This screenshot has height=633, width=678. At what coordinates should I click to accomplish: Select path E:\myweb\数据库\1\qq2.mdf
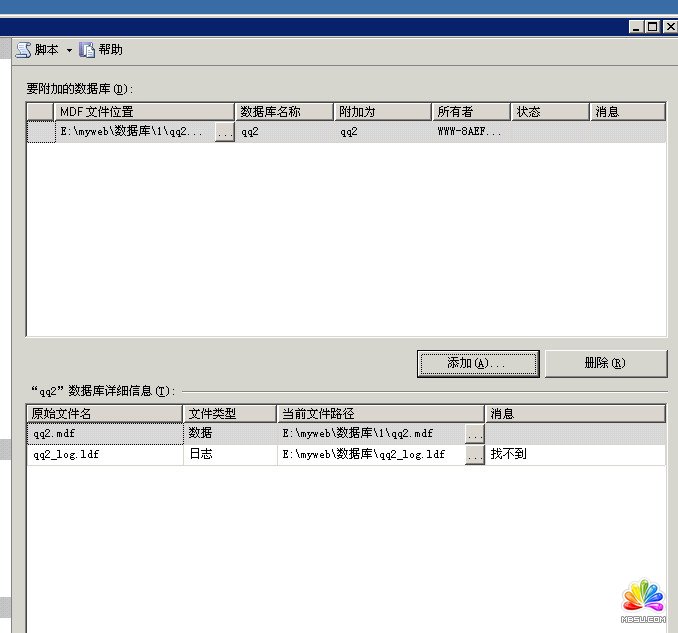(371, 434)
